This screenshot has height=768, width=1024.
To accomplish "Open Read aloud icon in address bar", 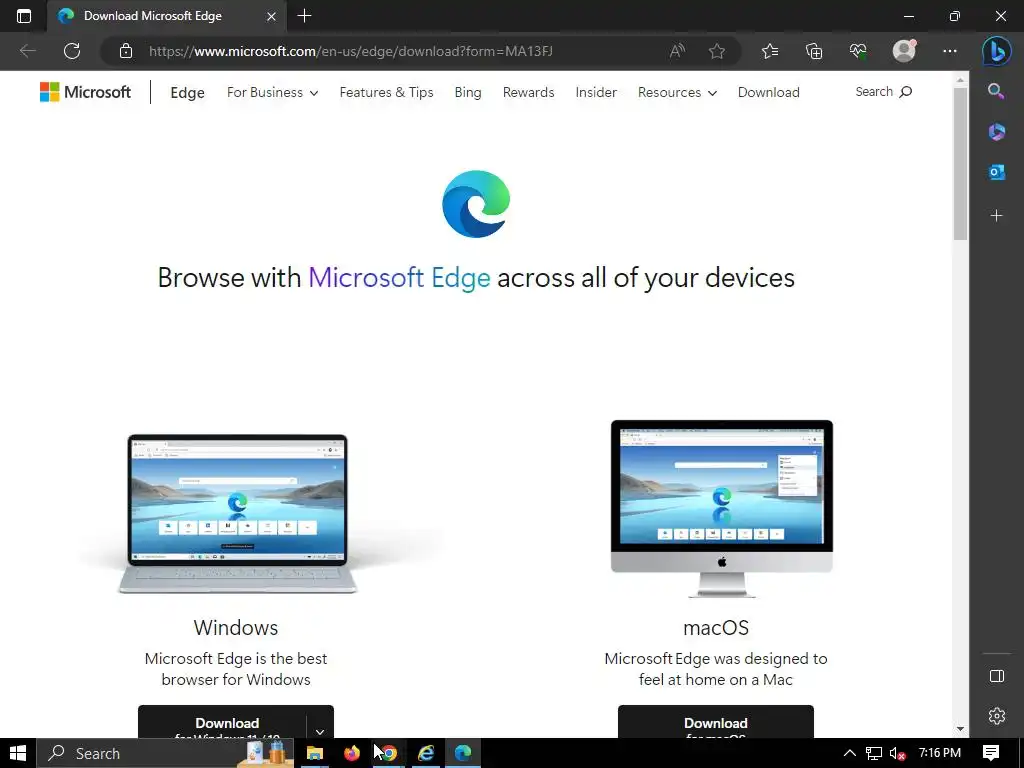I will pyautogui.click(x=677, y=51).
